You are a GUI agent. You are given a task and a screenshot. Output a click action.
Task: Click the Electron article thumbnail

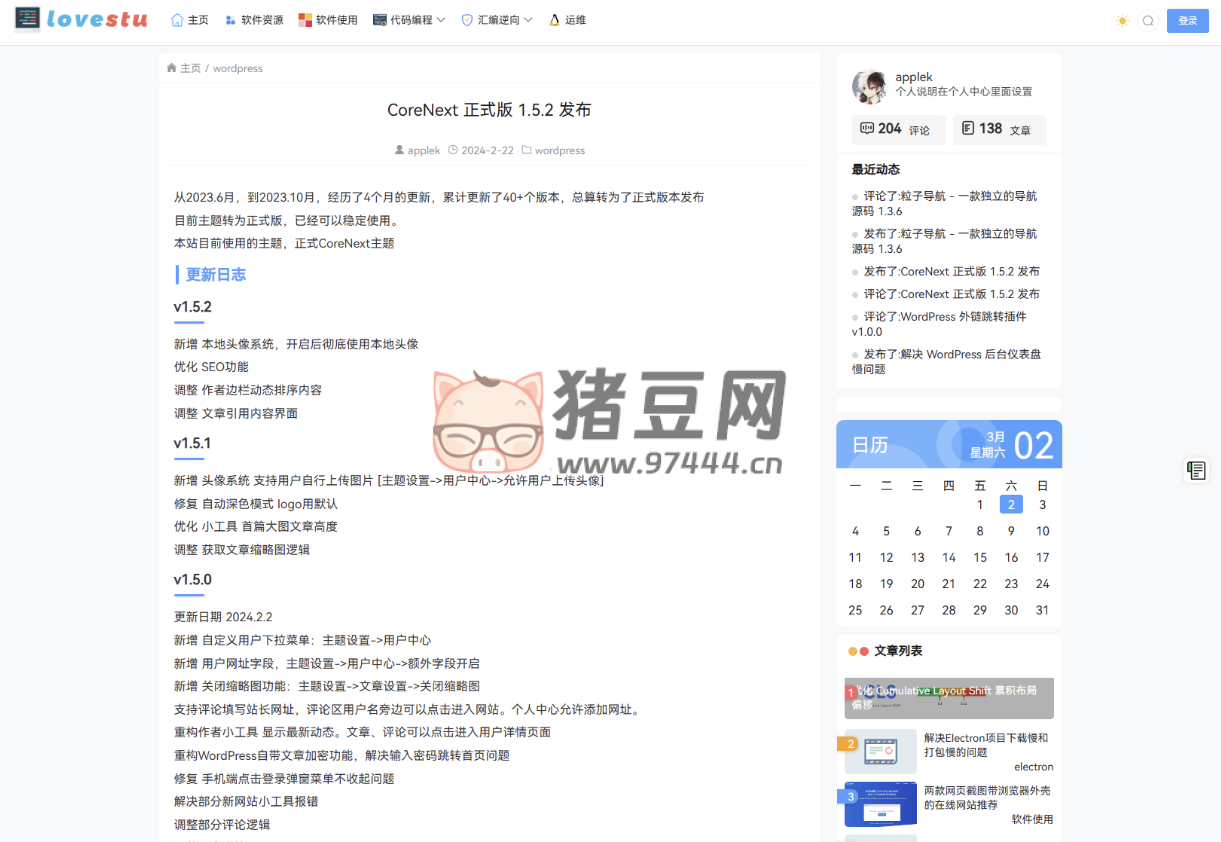click(880, 751)
